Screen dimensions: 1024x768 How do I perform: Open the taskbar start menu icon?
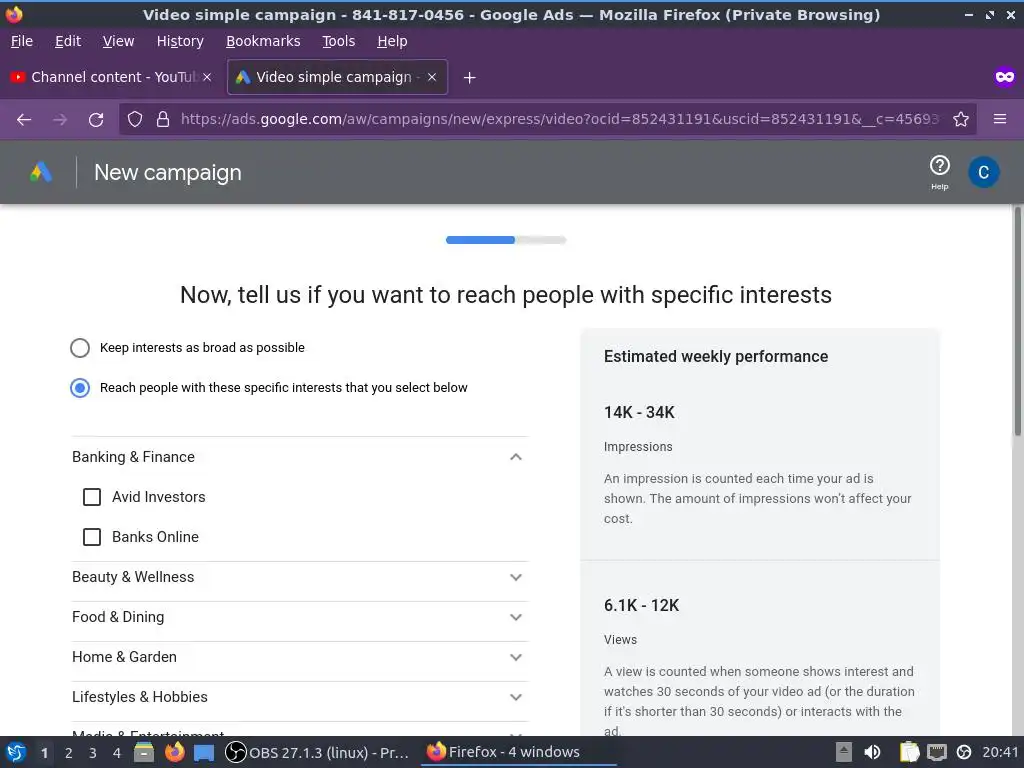coord(16,752)
